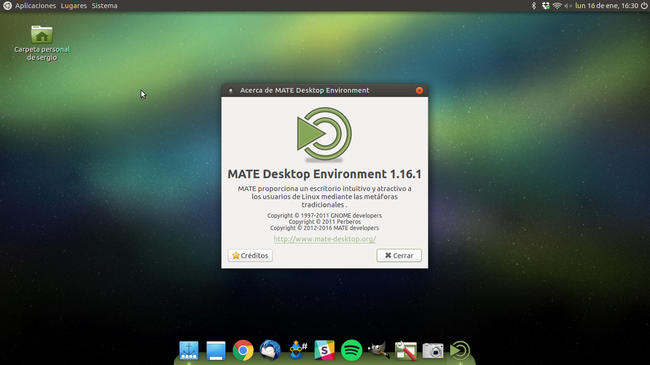650x365 pixels.
Task: Click the Copyright 1997-2011 GNOME developers line
Action: (325, 216)
